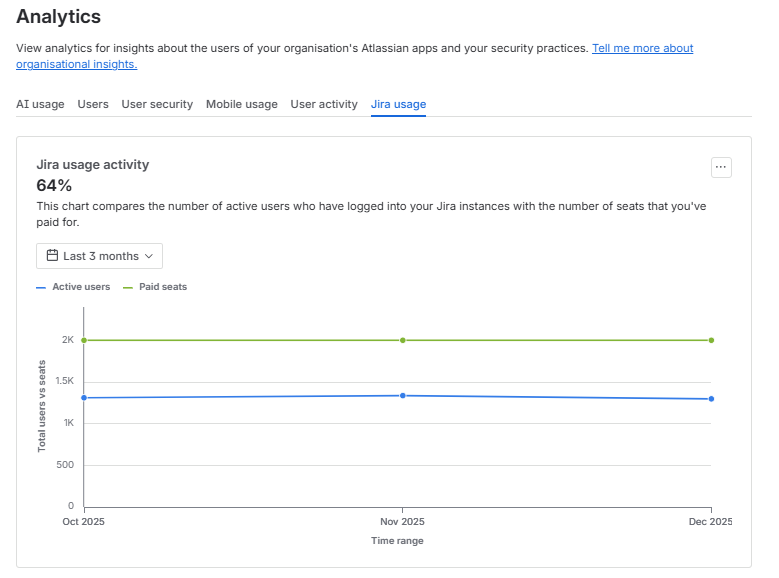The height and width of the screenshot is (578, 779).
Task: Click the 500 y-axis label
Action: click(x=65, y=465)
